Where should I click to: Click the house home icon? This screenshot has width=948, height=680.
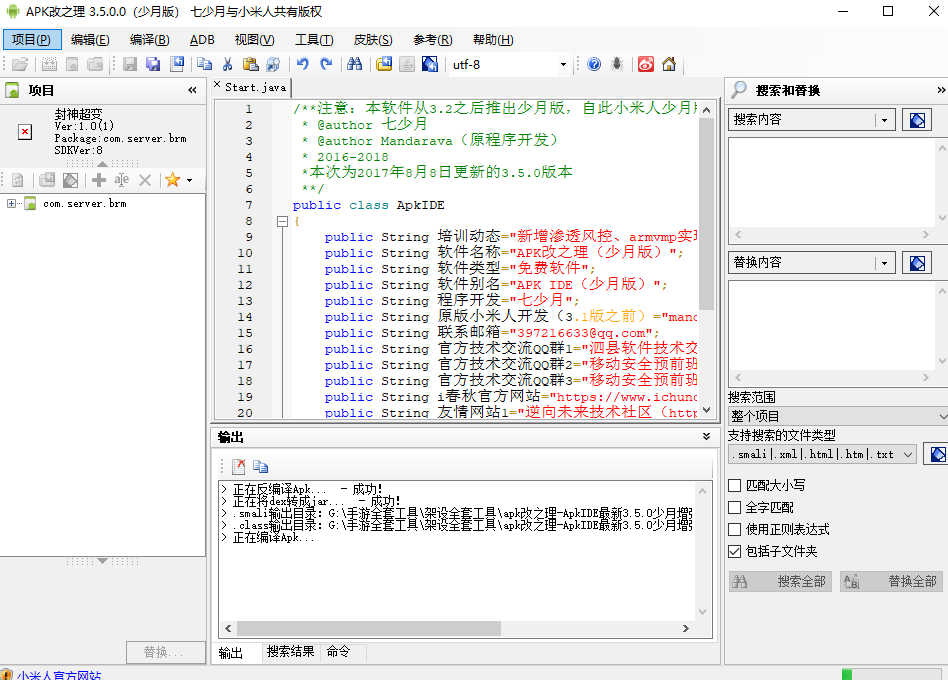coord(669,64)
